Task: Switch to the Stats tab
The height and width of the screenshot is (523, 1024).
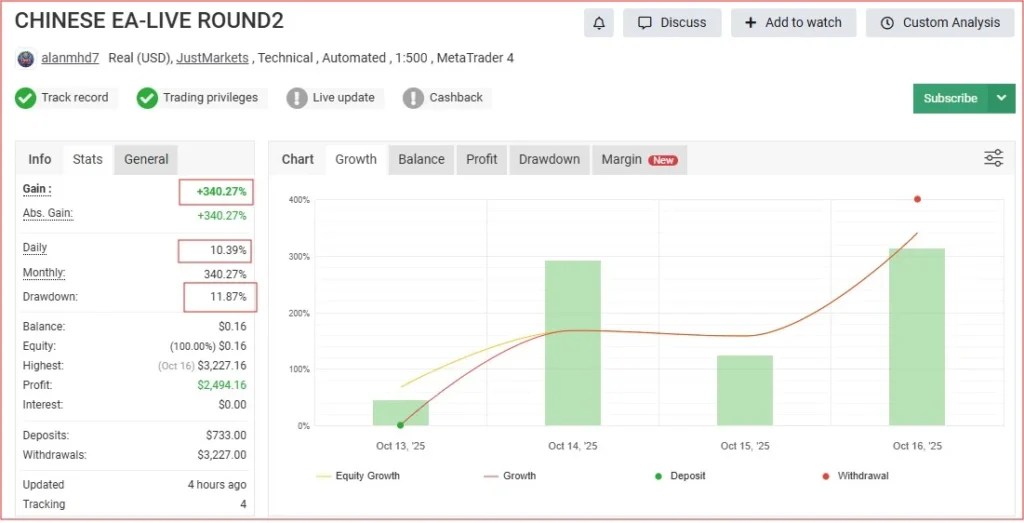Action: pos(88,159)
